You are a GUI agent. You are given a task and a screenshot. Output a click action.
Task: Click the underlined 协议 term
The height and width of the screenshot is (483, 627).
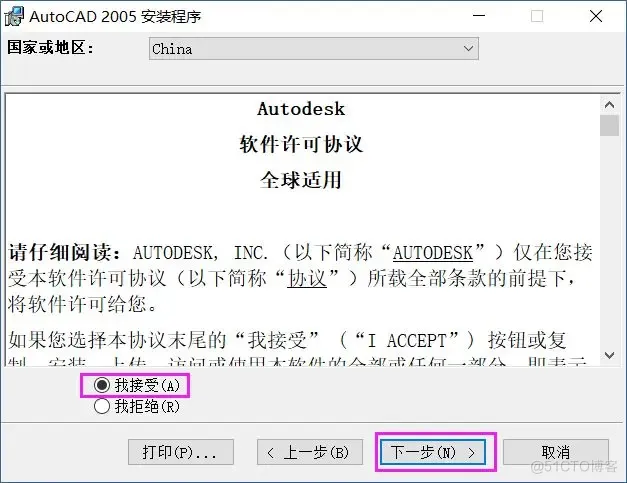(x=307, y=278)
